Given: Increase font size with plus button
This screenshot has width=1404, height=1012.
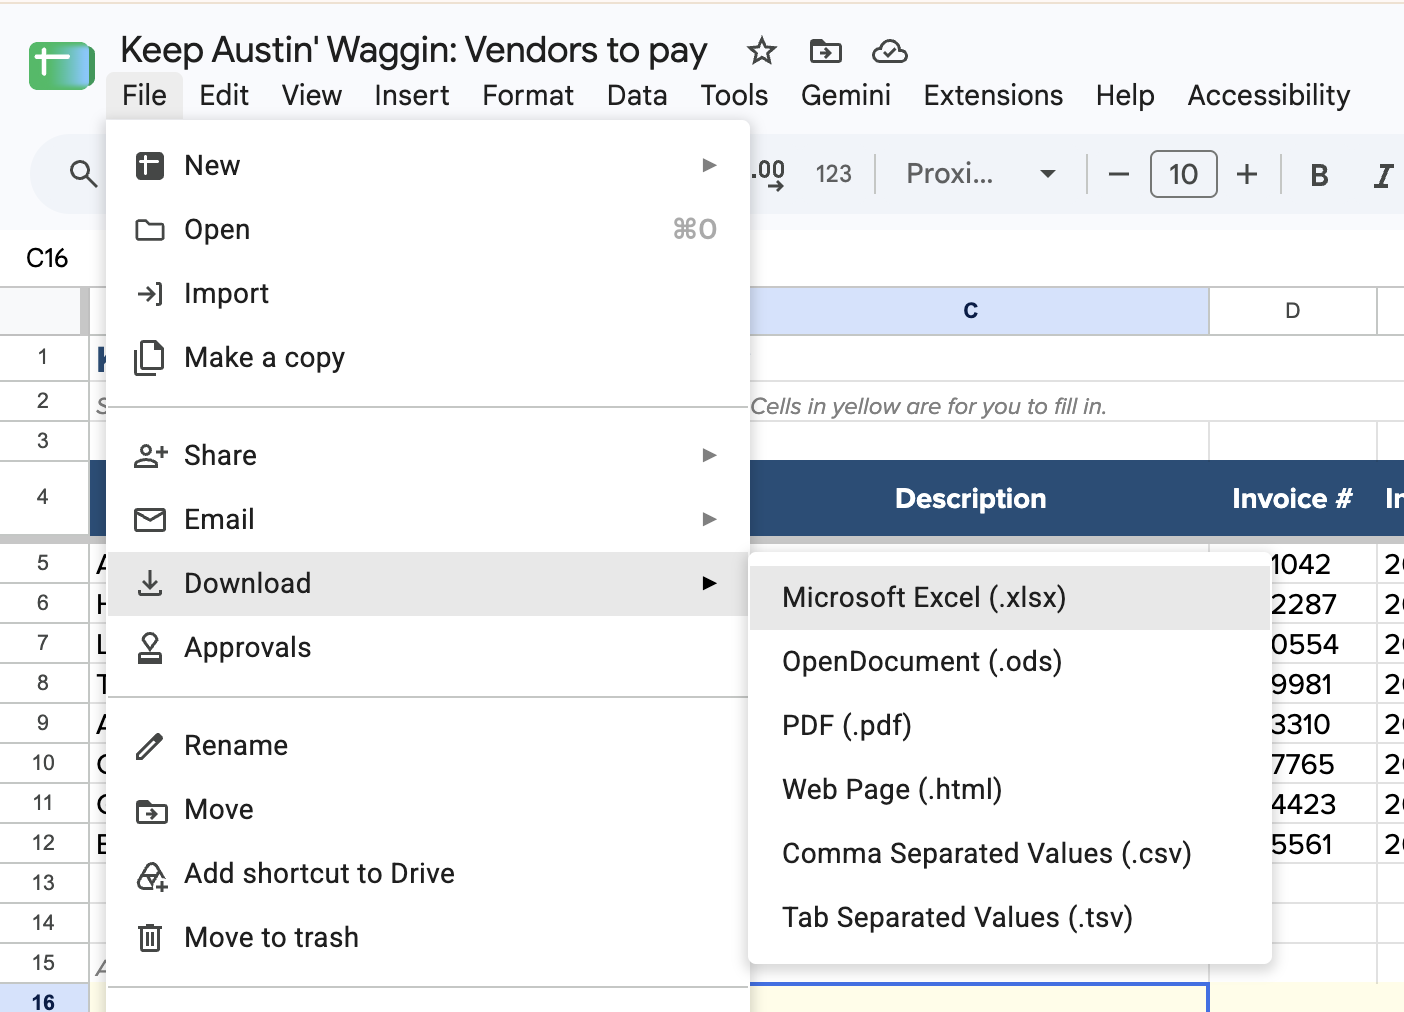Looking at the screenshot, I should [1247, 174].
